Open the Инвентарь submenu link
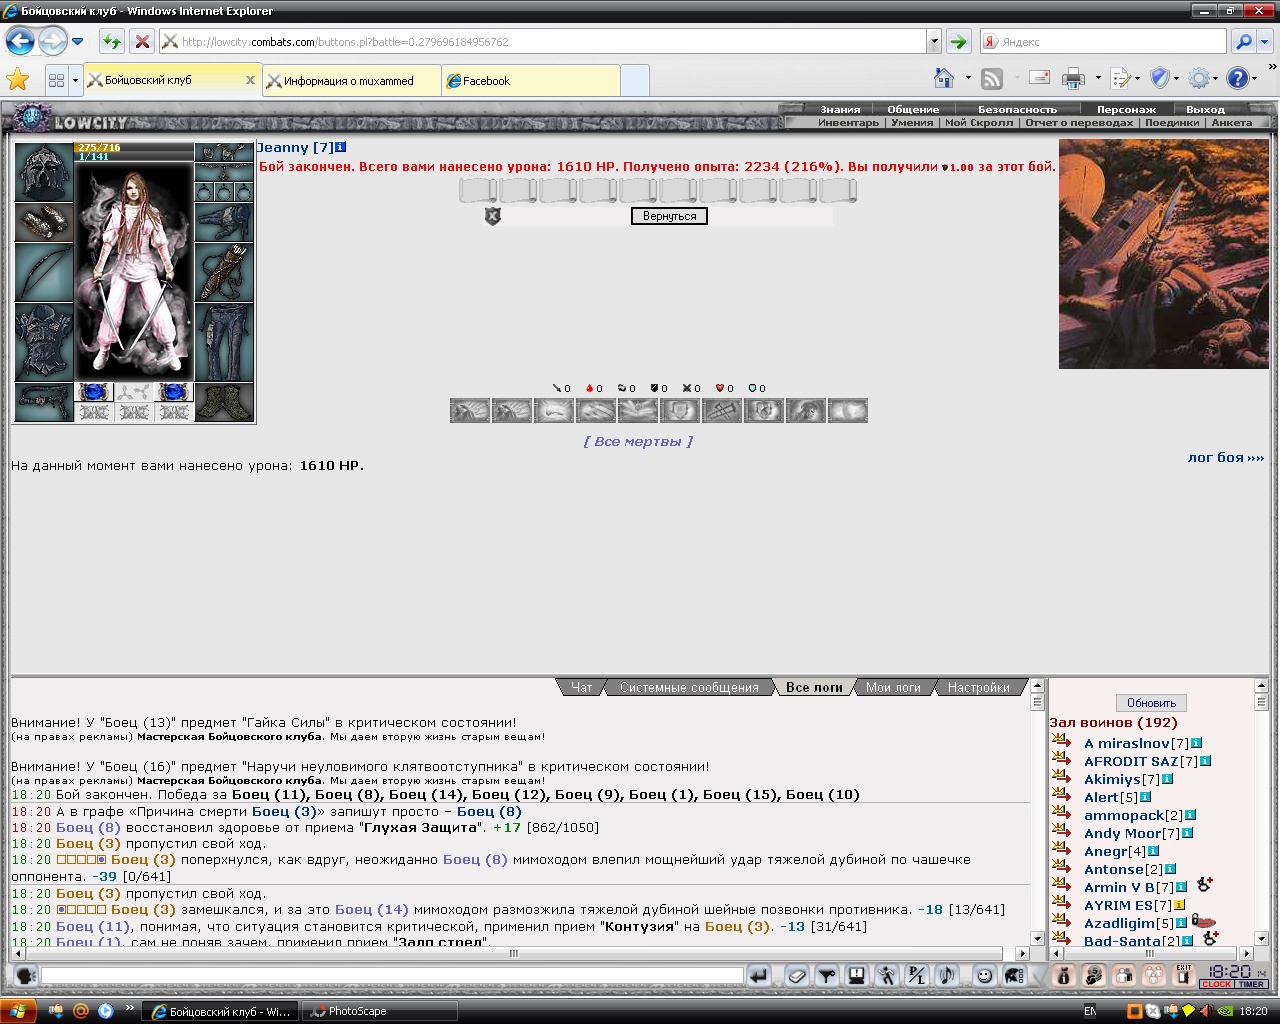 coord(848,122)
